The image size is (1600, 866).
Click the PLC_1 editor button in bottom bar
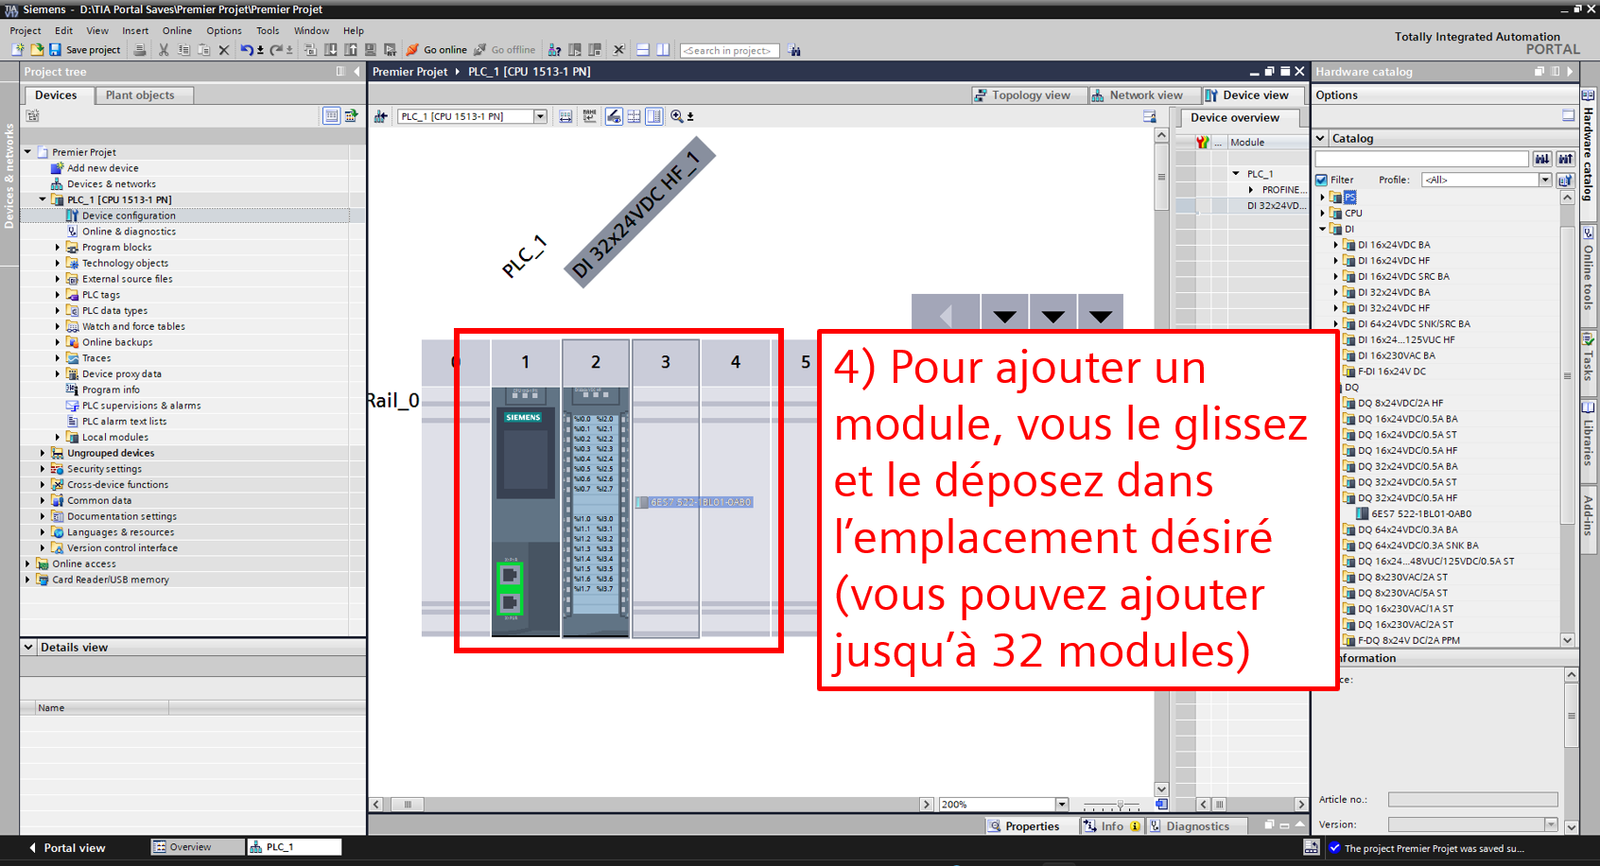294,847
